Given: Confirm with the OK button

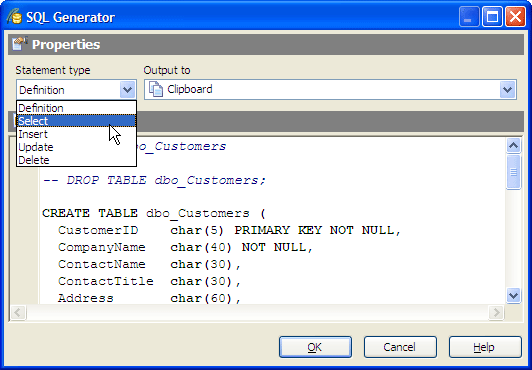Looking at the screenshot, I should [x=315, y=347].
